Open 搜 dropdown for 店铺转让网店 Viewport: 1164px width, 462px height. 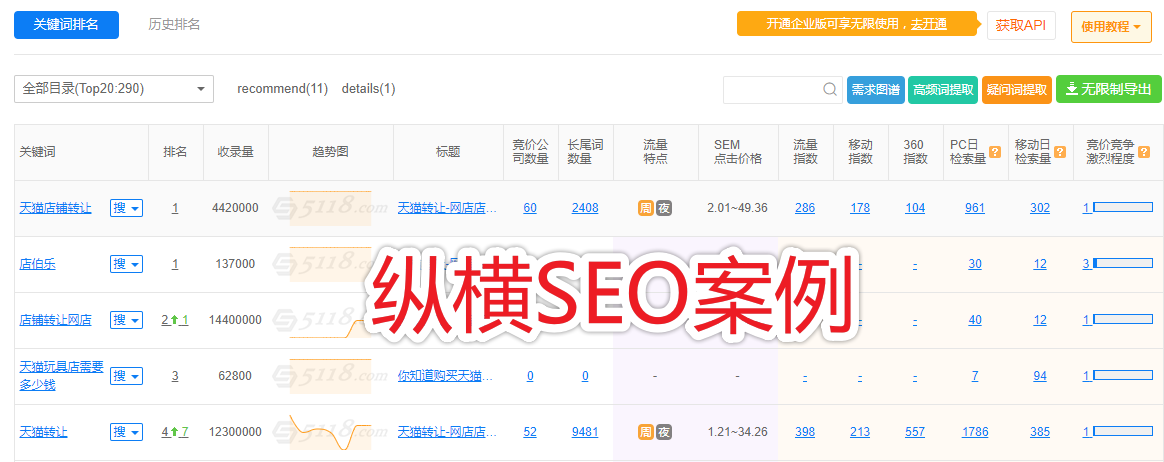pyautogui.click(x=126, y=320)
